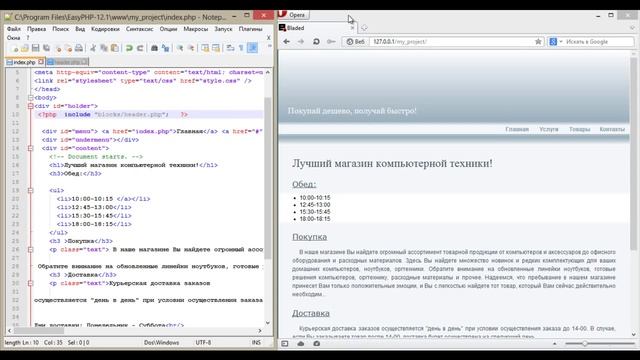Collapse the body tag fold marker
The image size is (640, 360).
click(31, 98)
